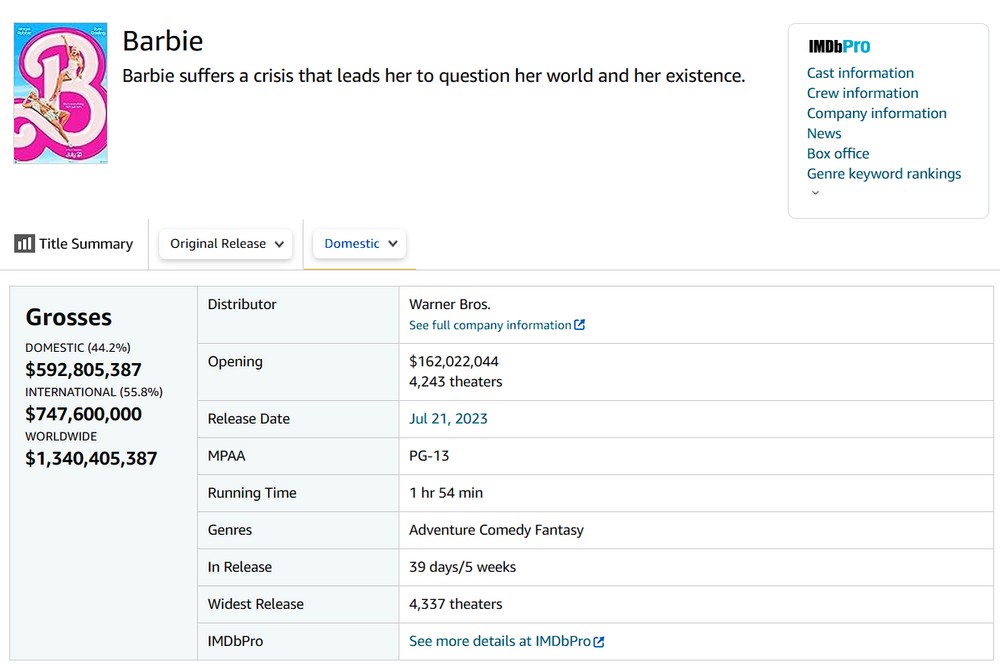
Task: Click the Grosses heading
Action: pyautogui.click(x=68, y=317)
